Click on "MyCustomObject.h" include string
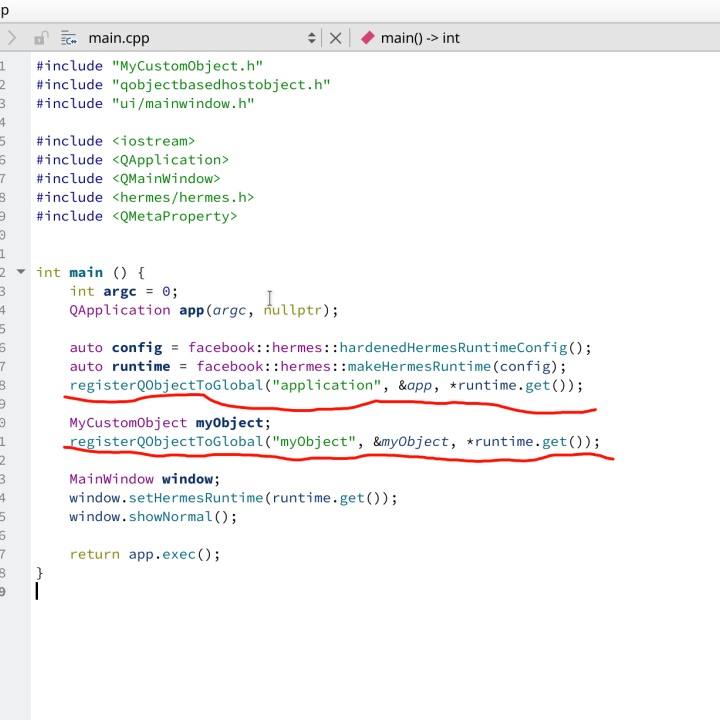 point(187,66)
